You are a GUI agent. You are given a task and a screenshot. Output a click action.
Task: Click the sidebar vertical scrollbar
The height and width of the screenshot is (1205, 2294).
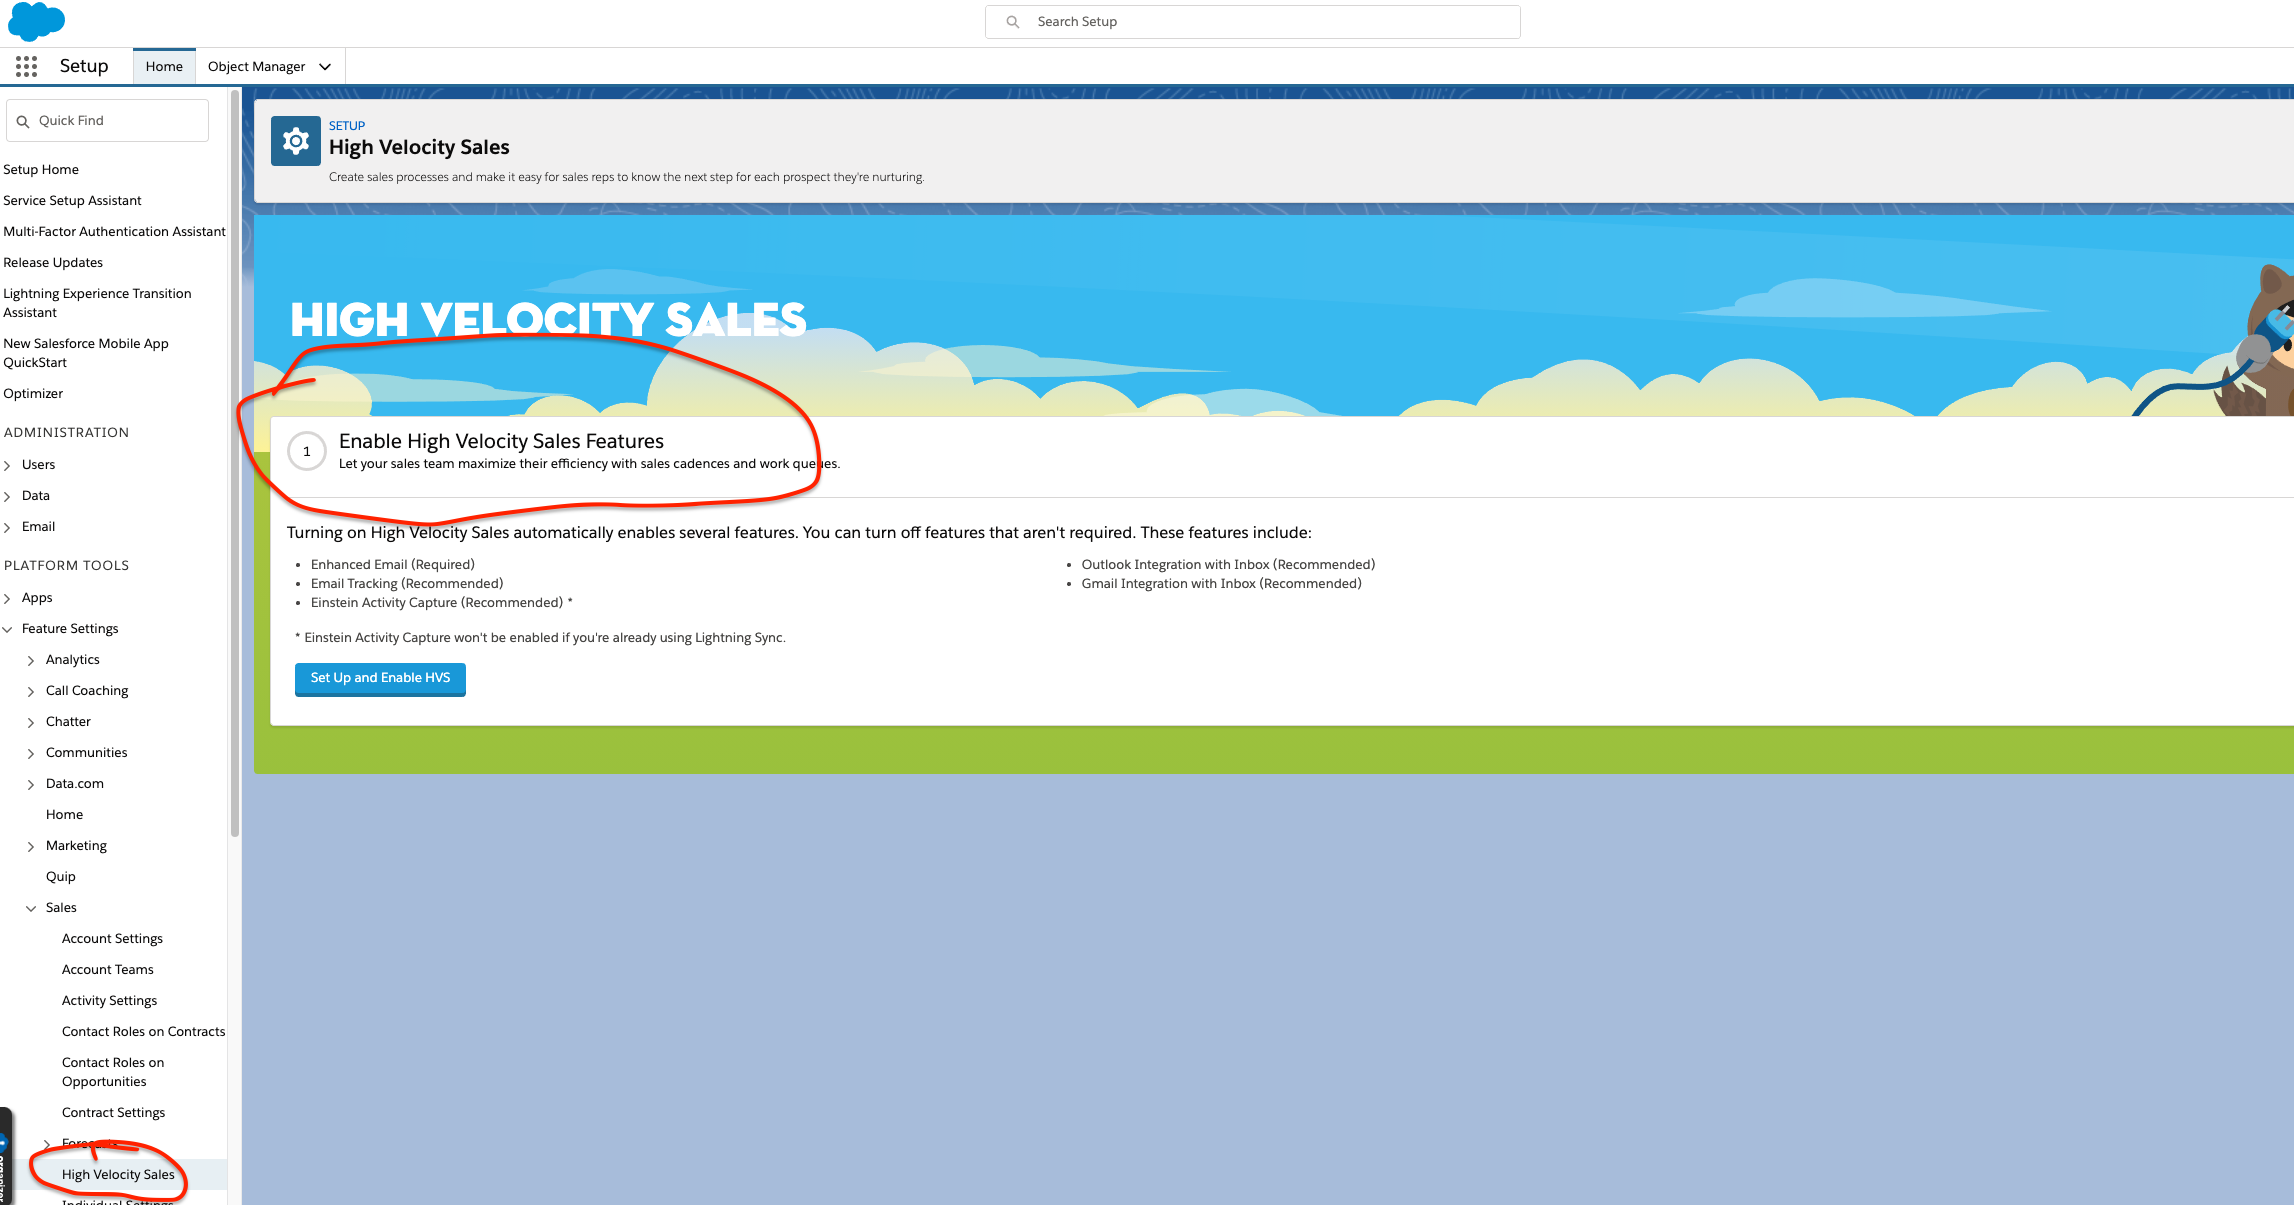pyautogui.click(x=235, y=460)
